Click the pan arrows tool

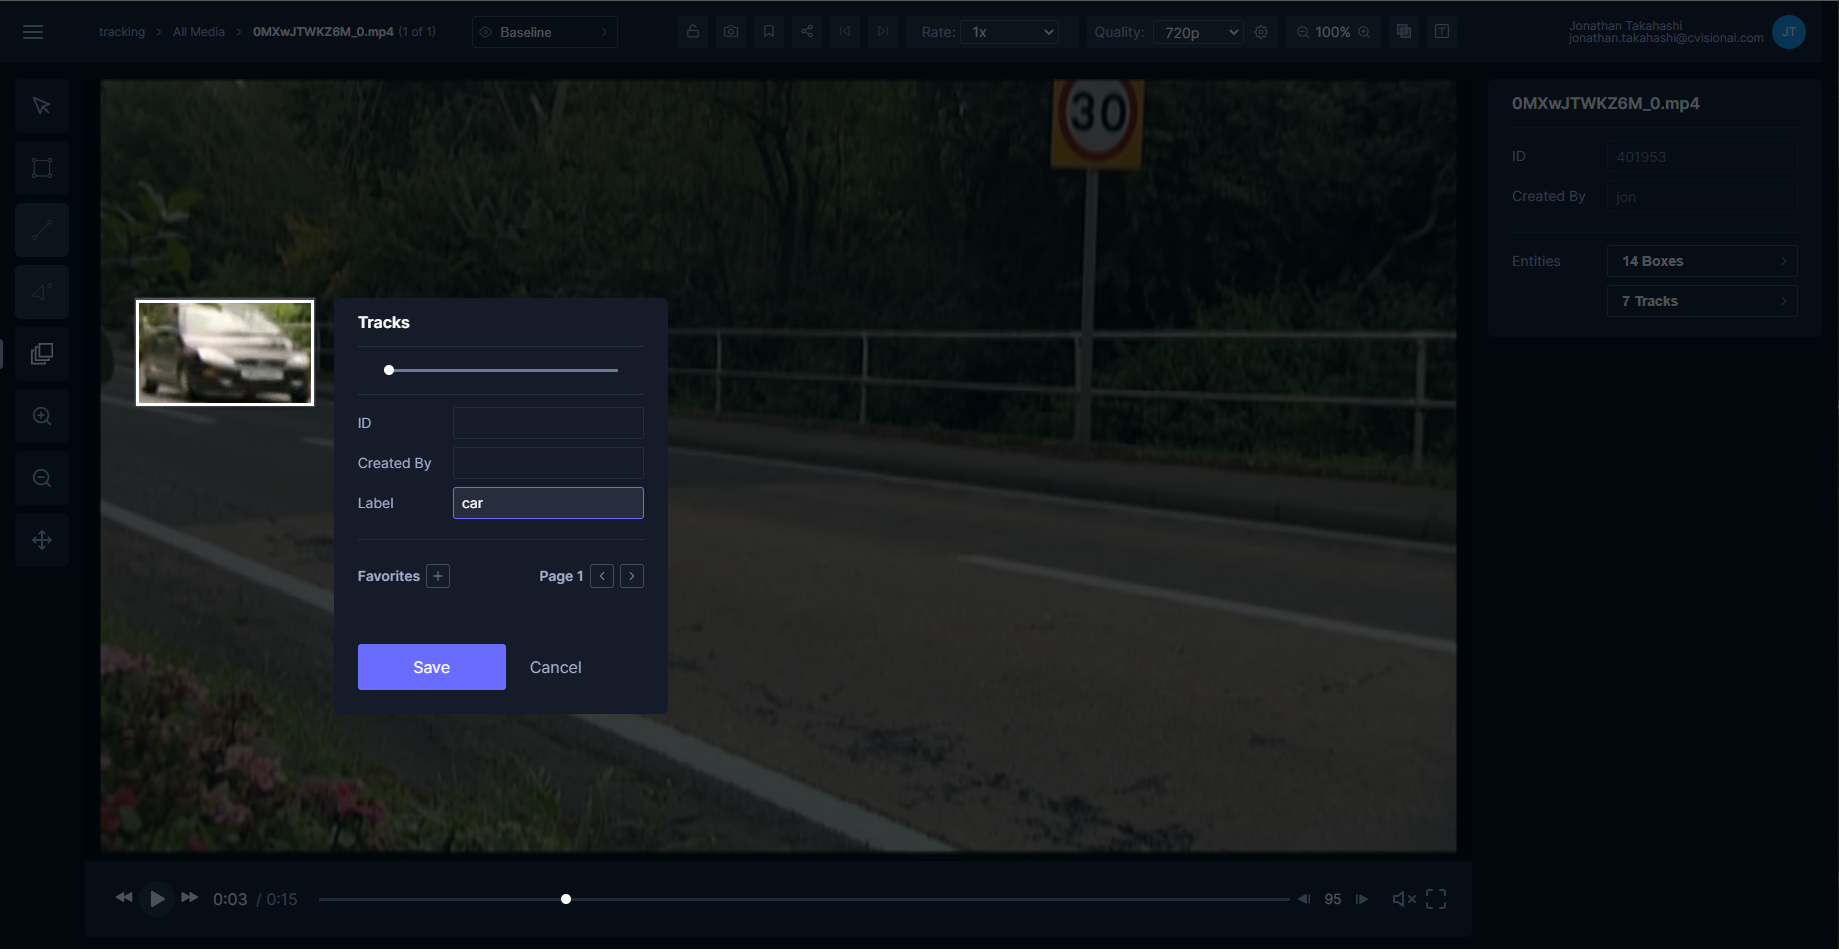pos(42,540)
